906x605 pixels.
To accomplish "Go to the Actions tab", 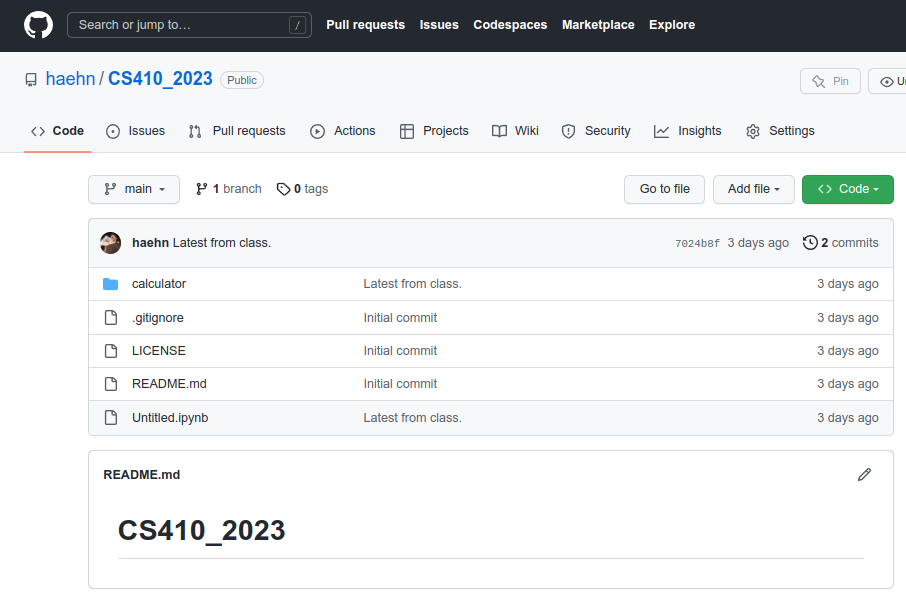I will 343,131.
